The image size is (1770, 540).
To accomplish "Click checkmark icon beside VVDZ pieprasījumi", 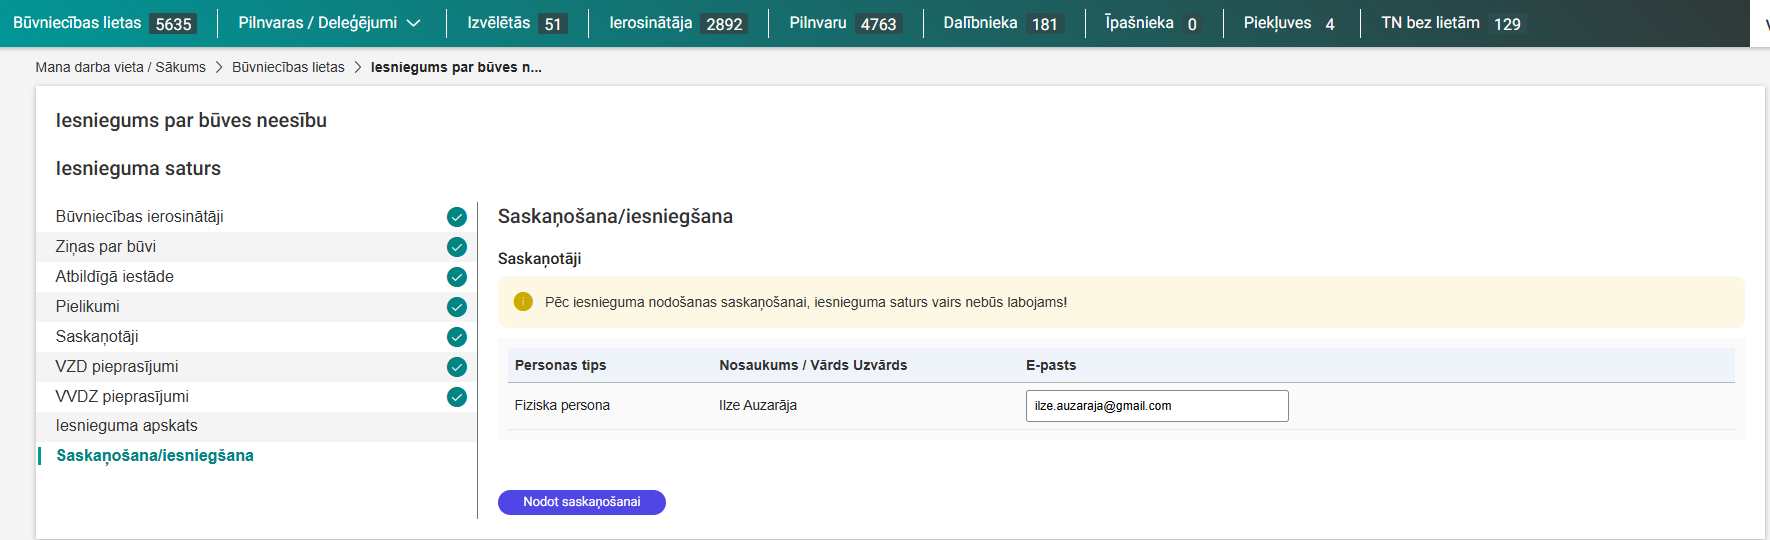I will [x=457, y=397].
